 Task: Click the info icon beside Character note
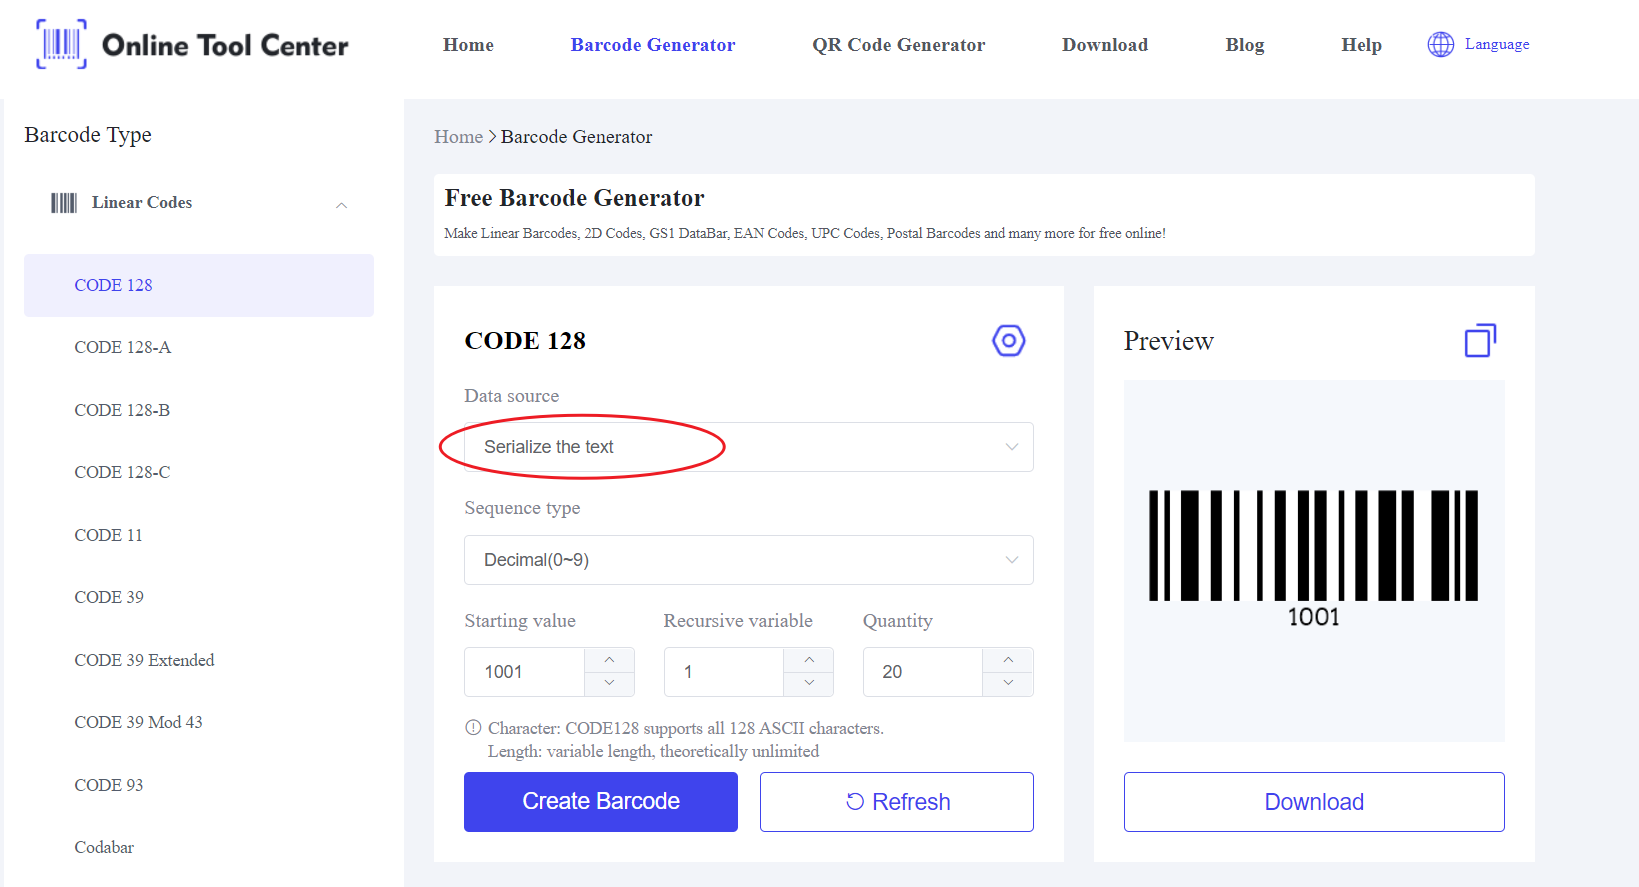click(473, 728)
